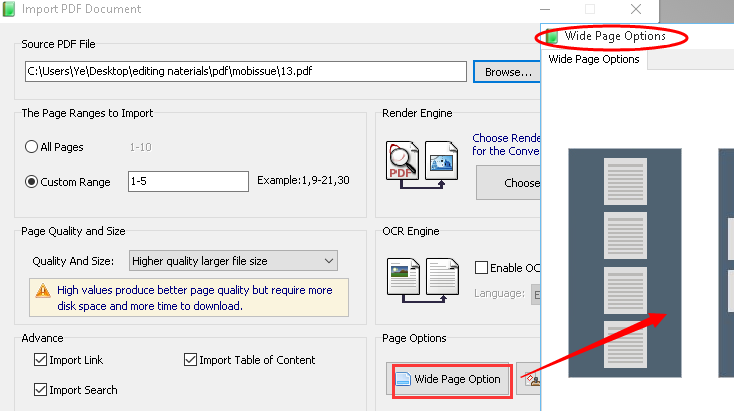This screenshot has width=734, height=411.
Task: Click the high values quality warning text
Action: [195, 298]
